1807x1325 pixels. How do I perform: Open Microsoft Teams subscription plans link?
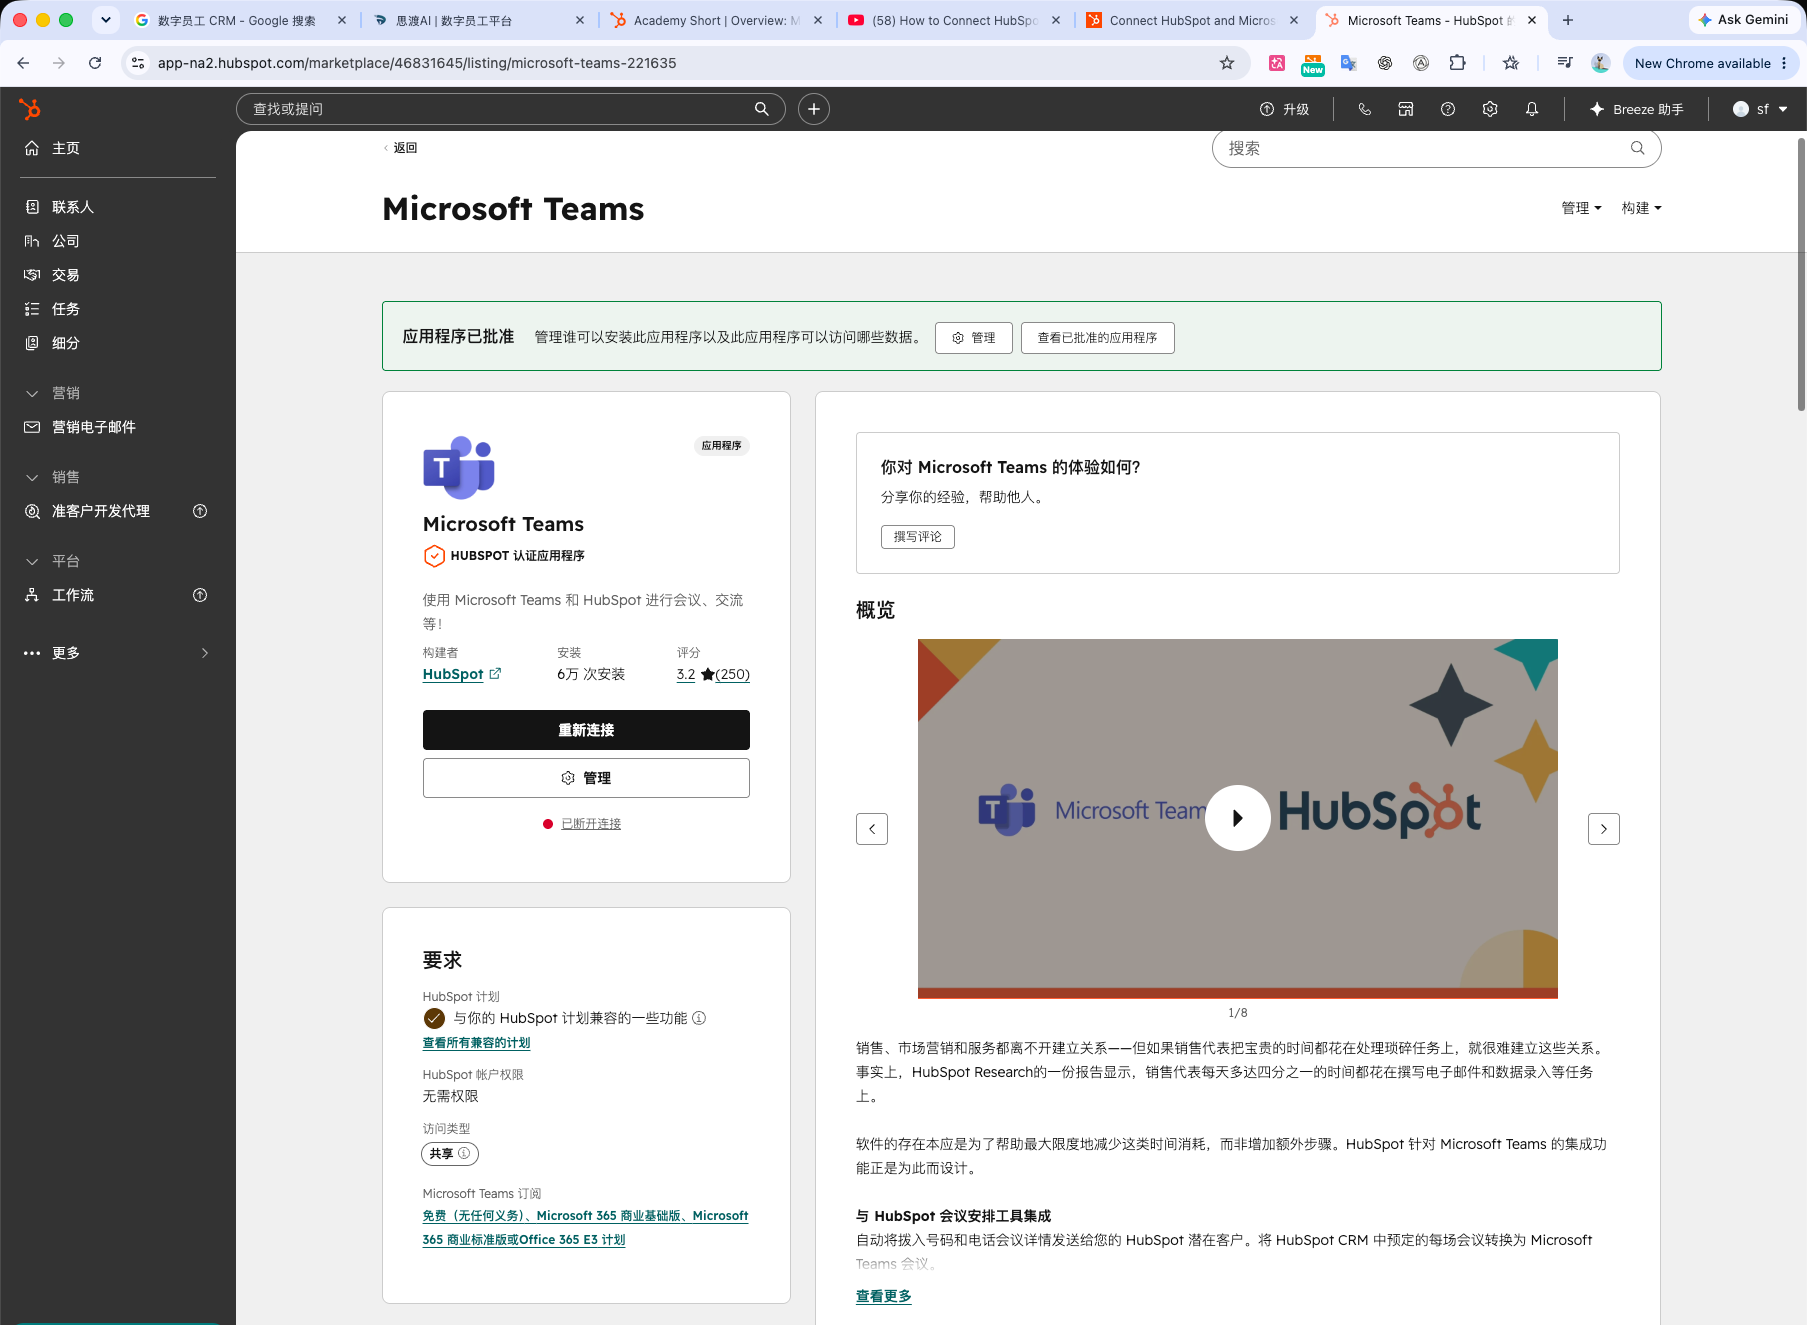pyautogui.click(x=585, y=1228)
